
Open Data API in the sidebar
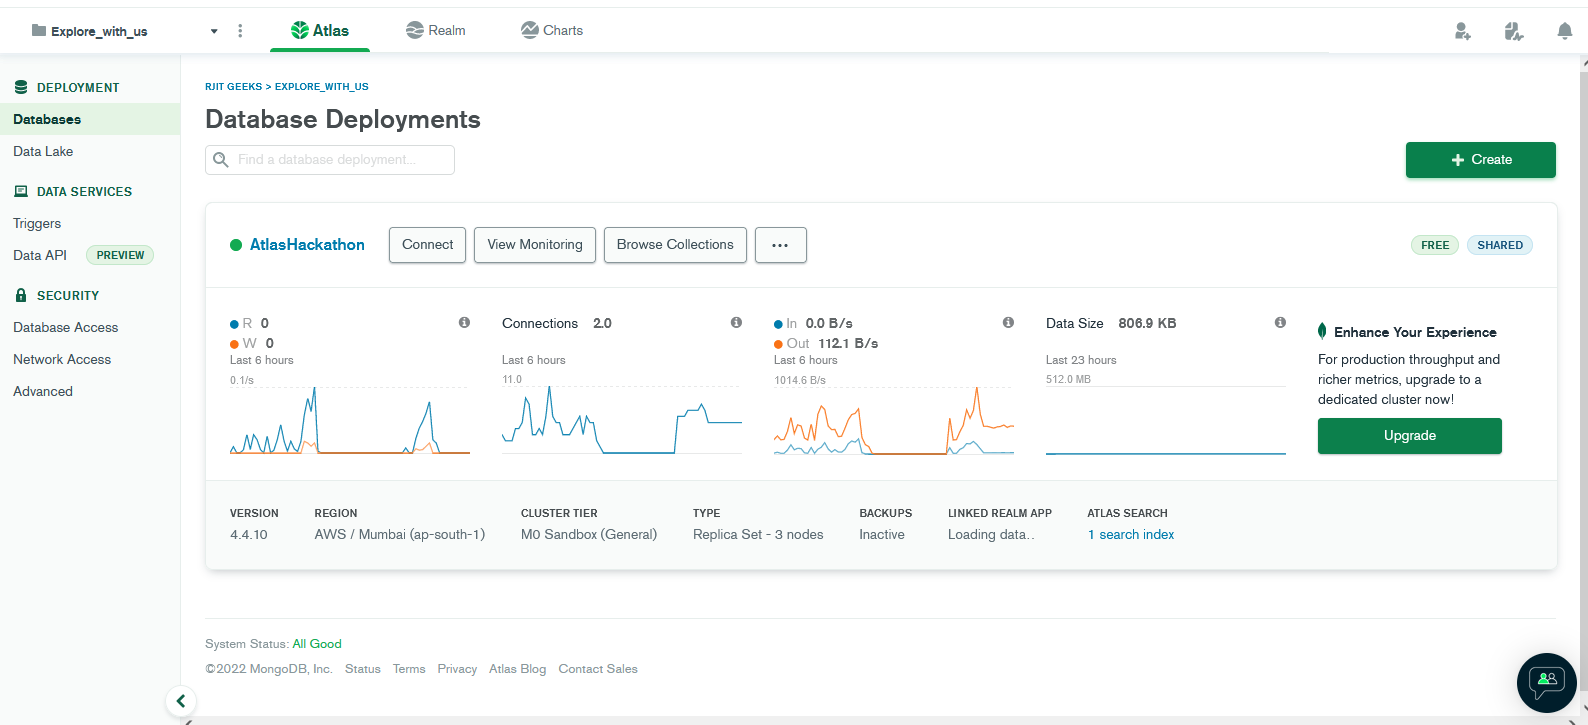(40, 255)
